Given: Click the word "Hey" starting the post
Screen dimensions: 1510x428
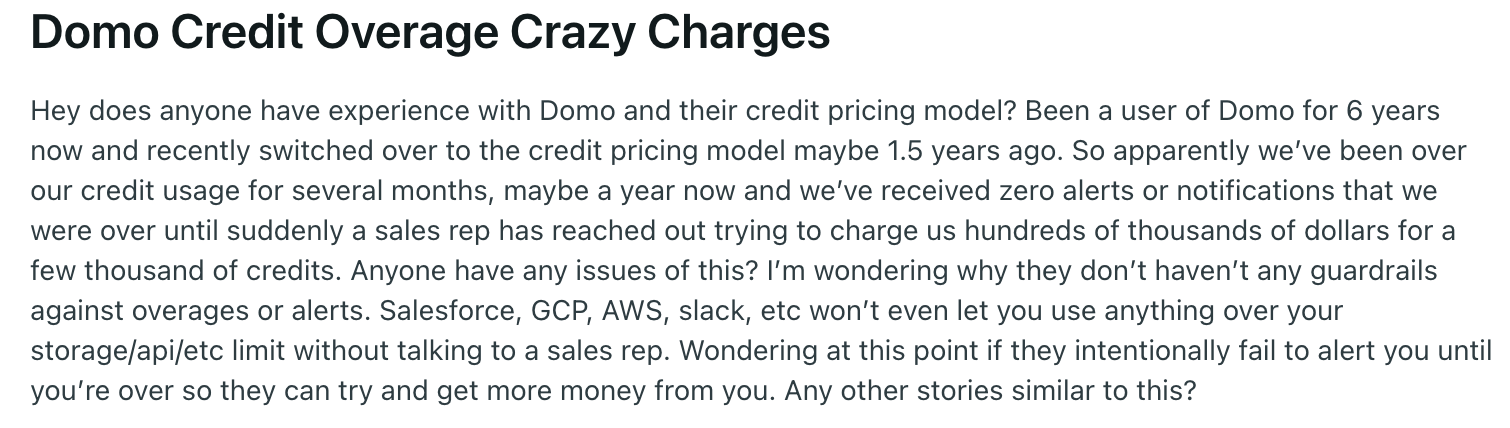Looking at the screenshot, I should pyautogui.click(x=55, y=111).
